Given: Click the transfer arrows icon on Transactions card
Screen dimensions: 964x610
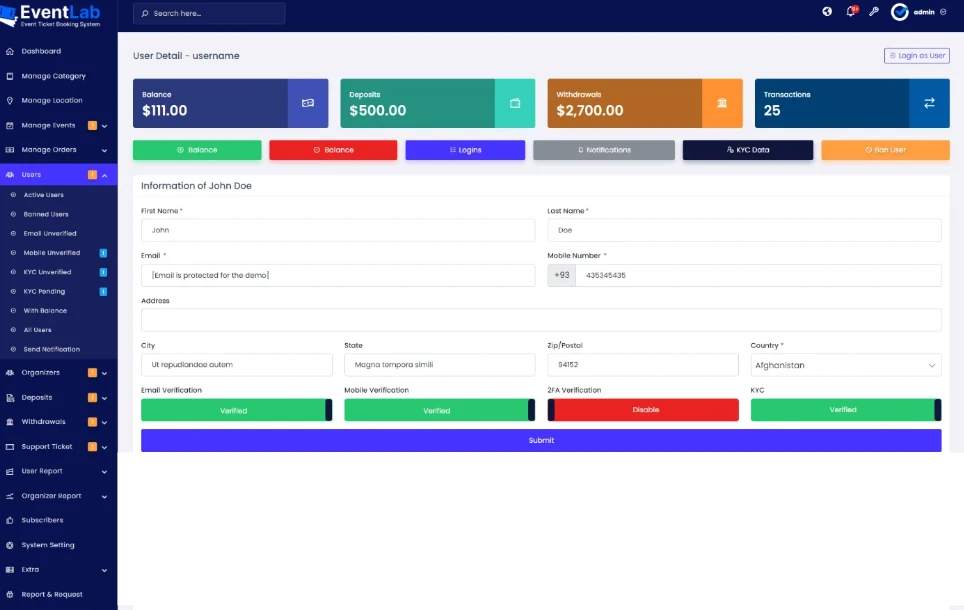Looking at the screenshot, I should point(929,103).
